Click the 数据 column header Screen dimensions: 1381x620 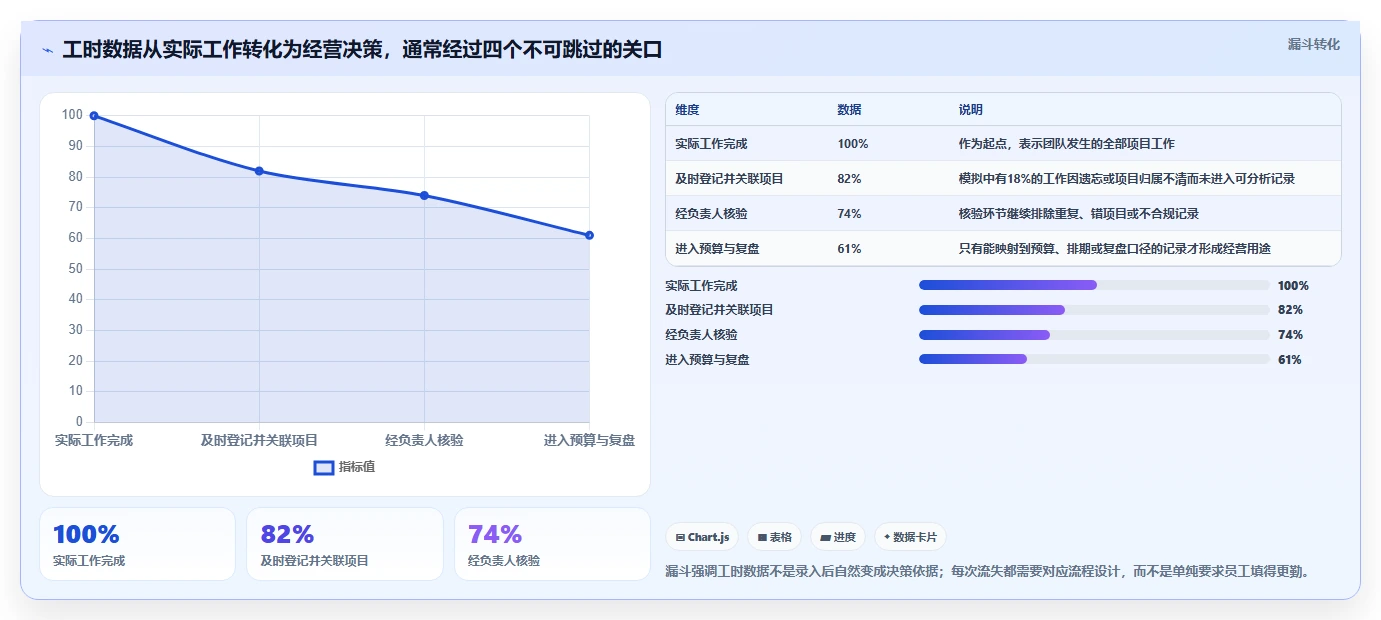coord(849,110)
